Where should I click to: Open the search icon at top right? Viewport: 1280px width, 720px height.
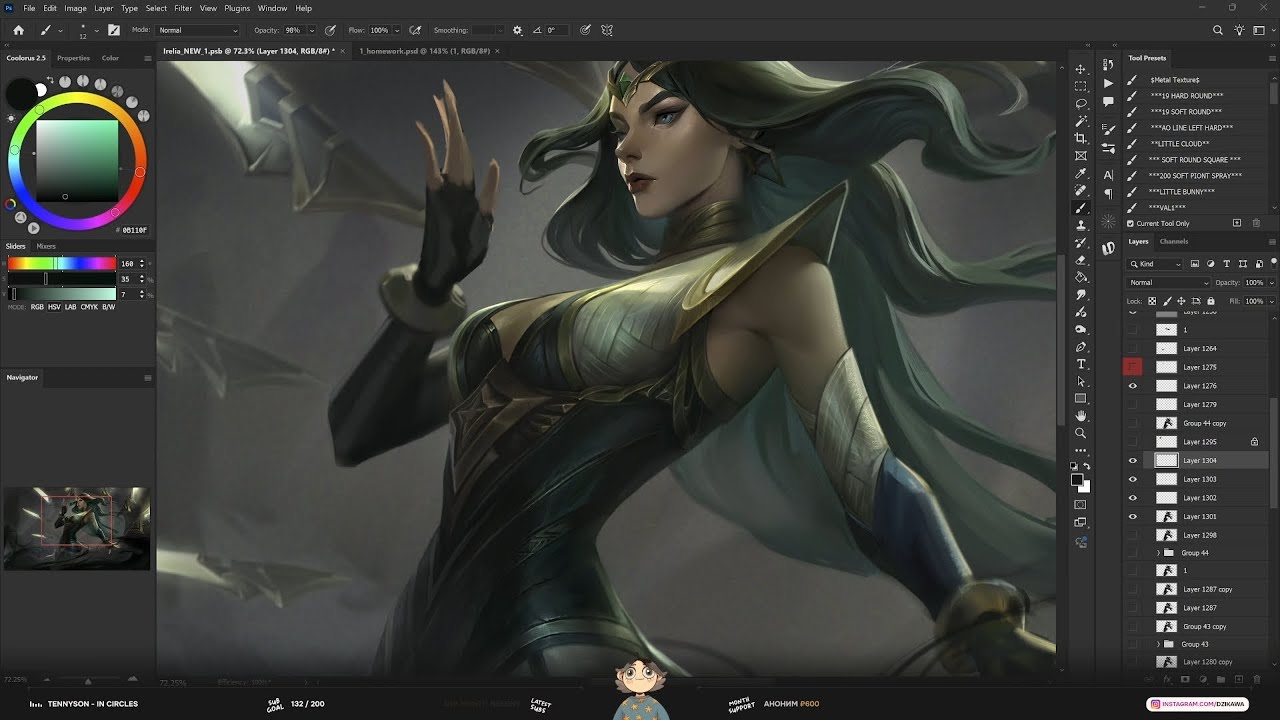point(1217,31)
